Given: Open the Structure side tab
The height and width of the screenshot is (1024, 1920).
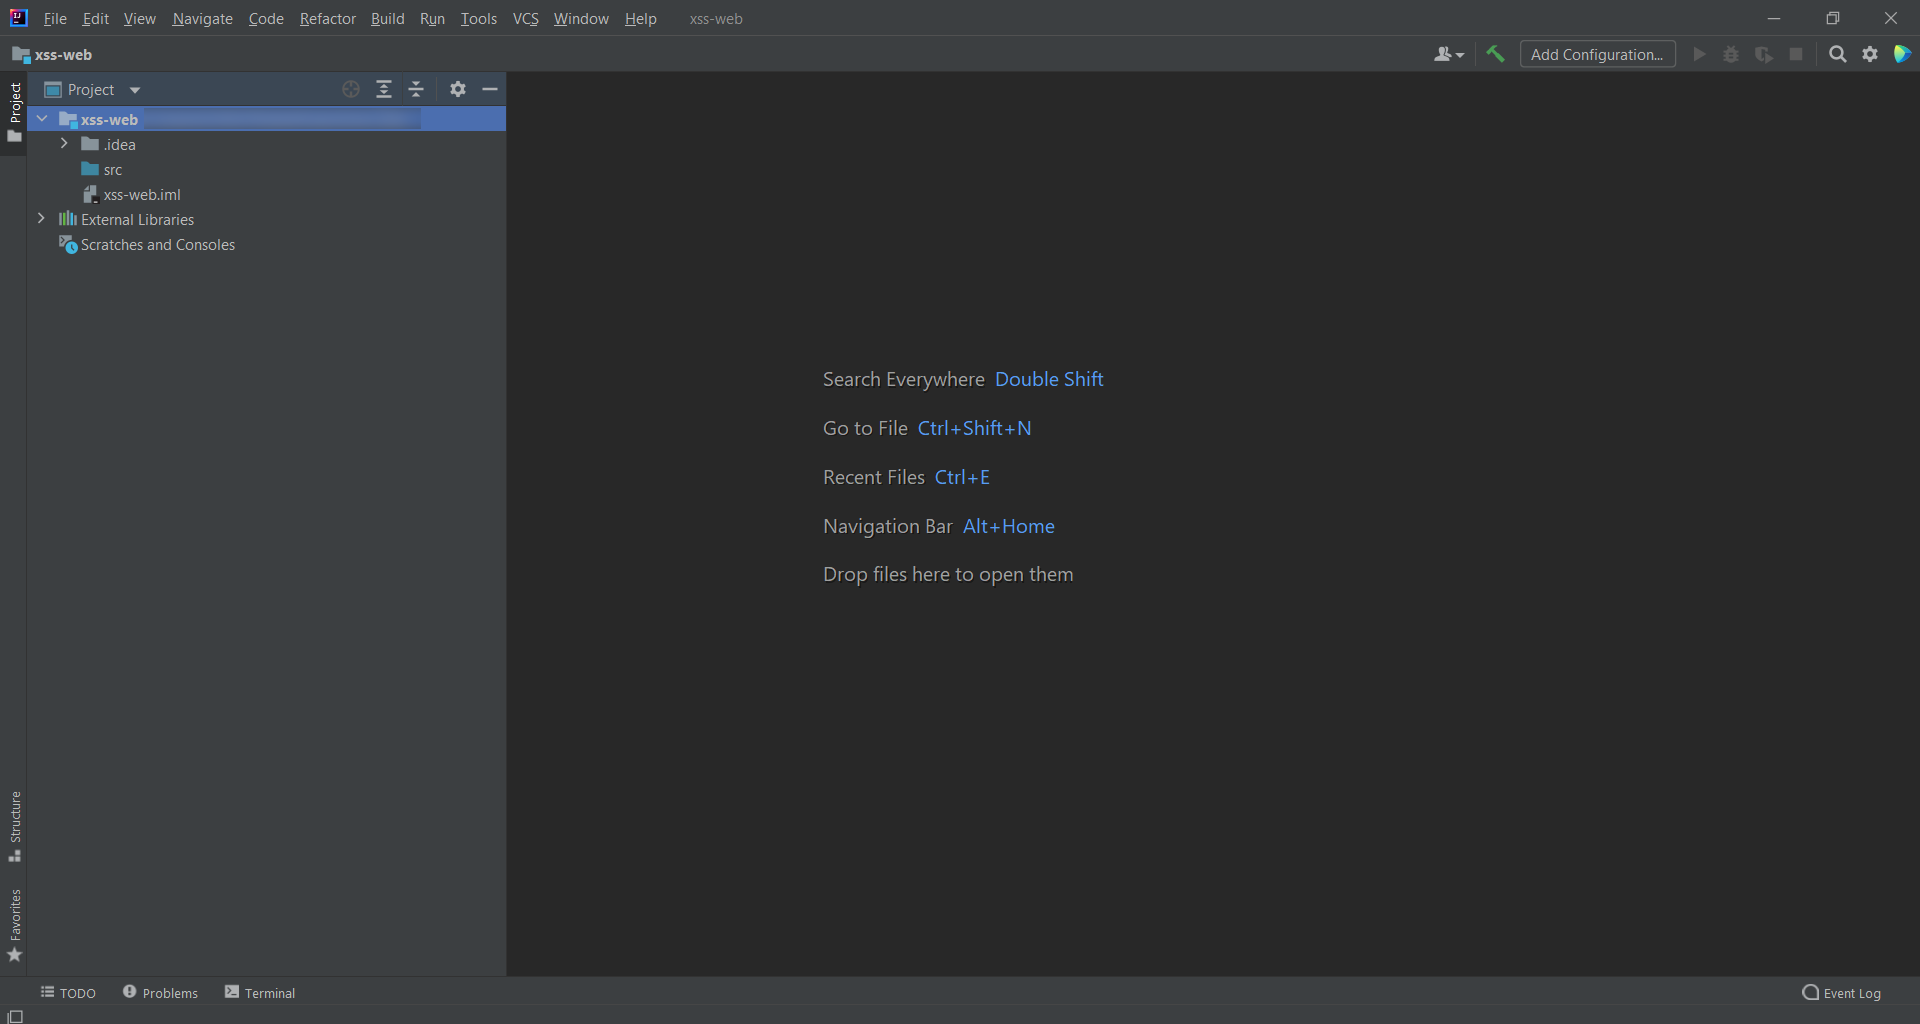Looking at the screenshot, I should pos(14,827).
